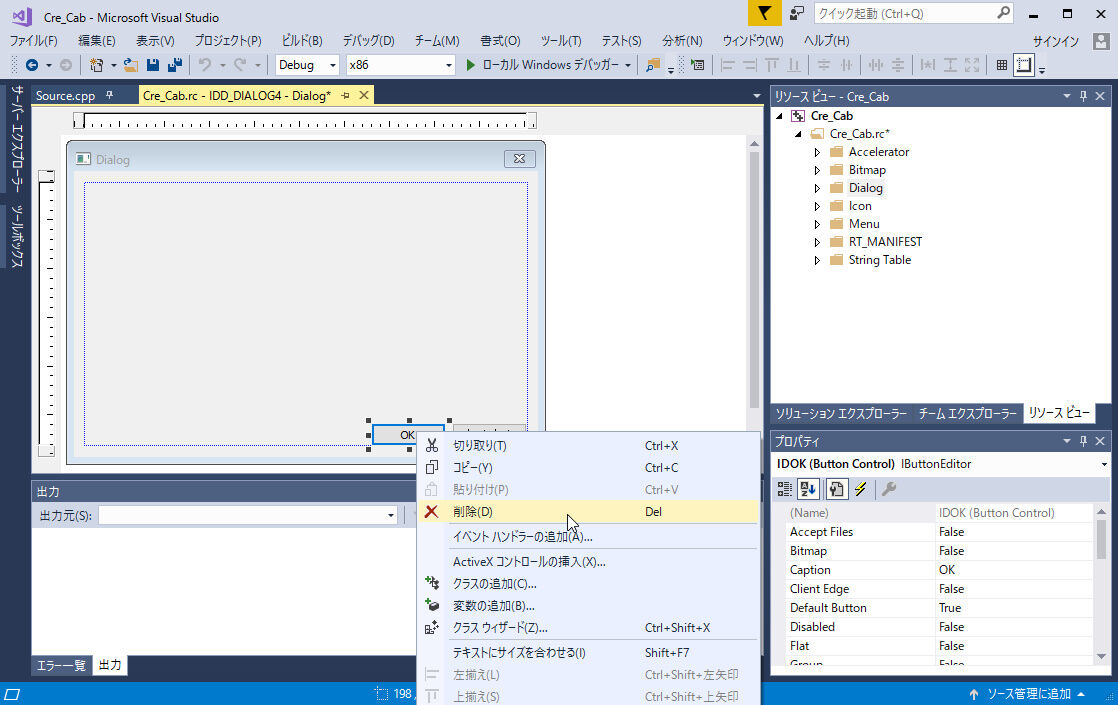1118x705 pixels.
Task: Click the sign-in account avatar icon
Action: [1101, 41]
